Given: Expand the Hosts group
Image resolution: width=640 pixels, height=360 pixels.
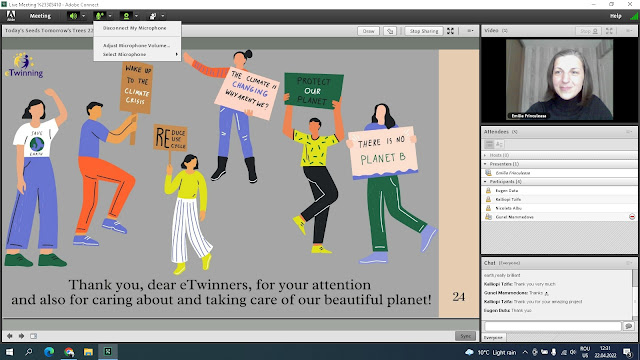Looking at the screenshot, I should click(x=485, y=155).
